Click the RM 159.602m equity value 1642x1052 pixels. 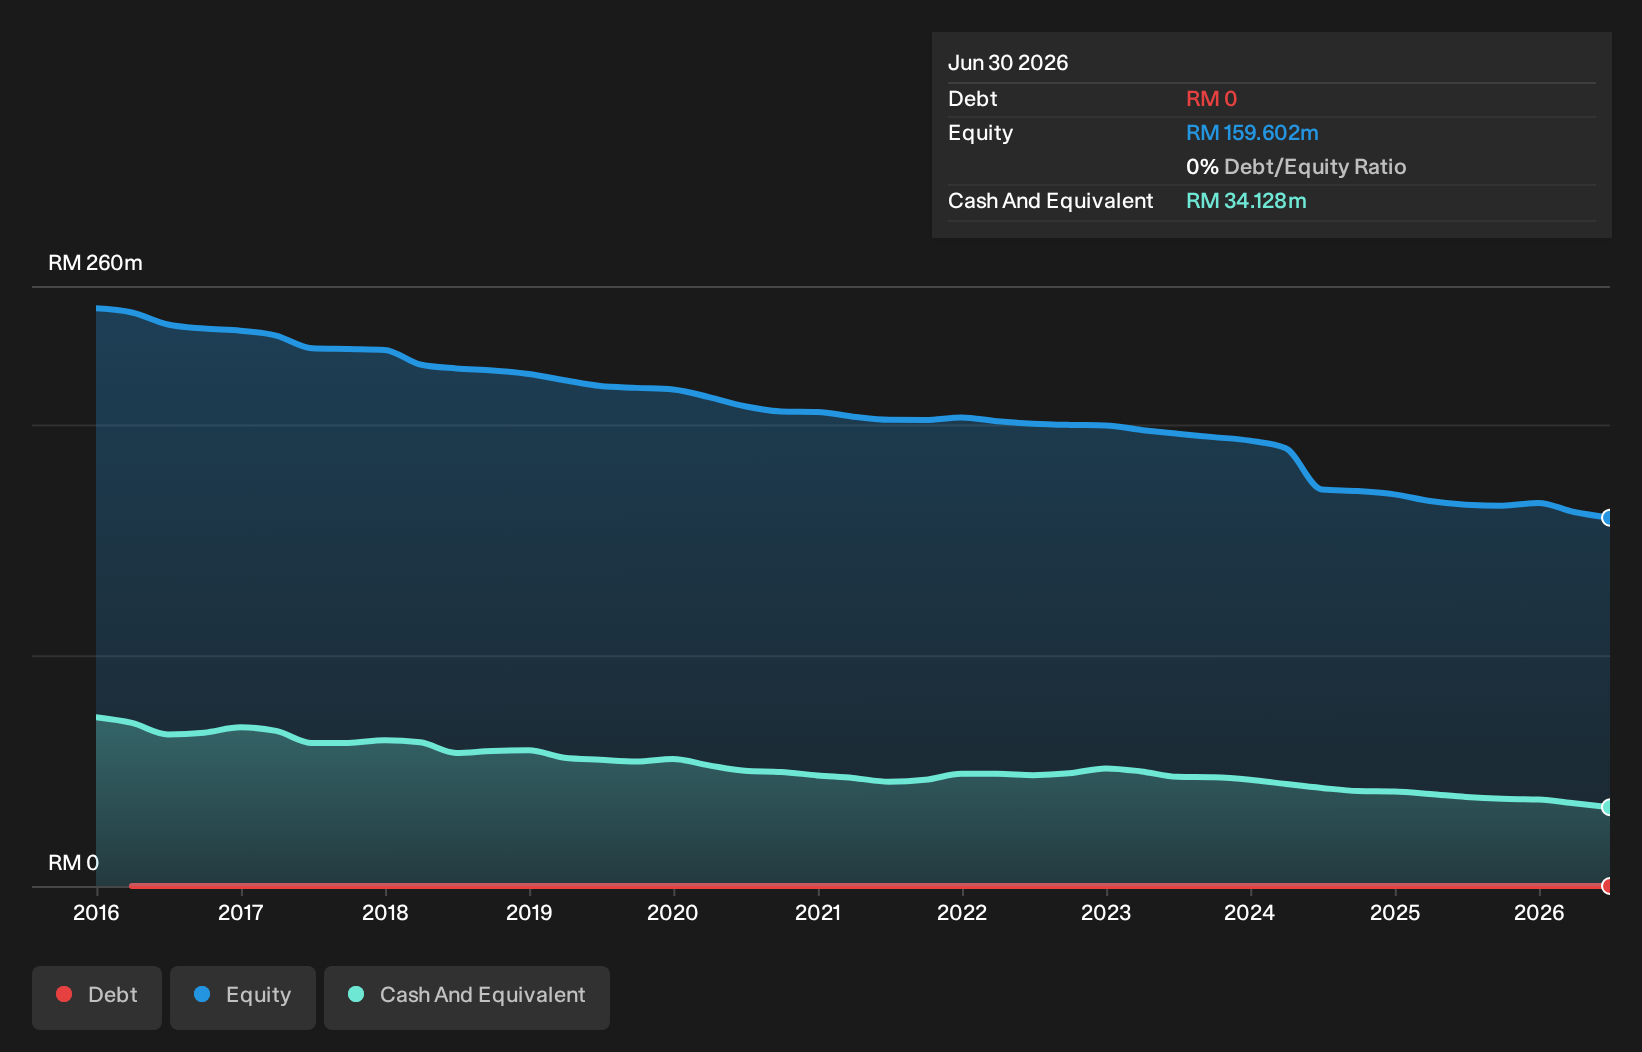coord(1252,133)
